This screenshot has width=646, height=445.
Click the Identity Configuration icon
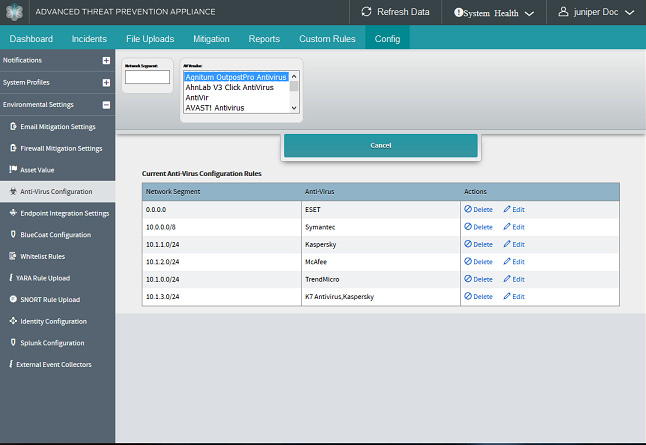pos(13,321)
